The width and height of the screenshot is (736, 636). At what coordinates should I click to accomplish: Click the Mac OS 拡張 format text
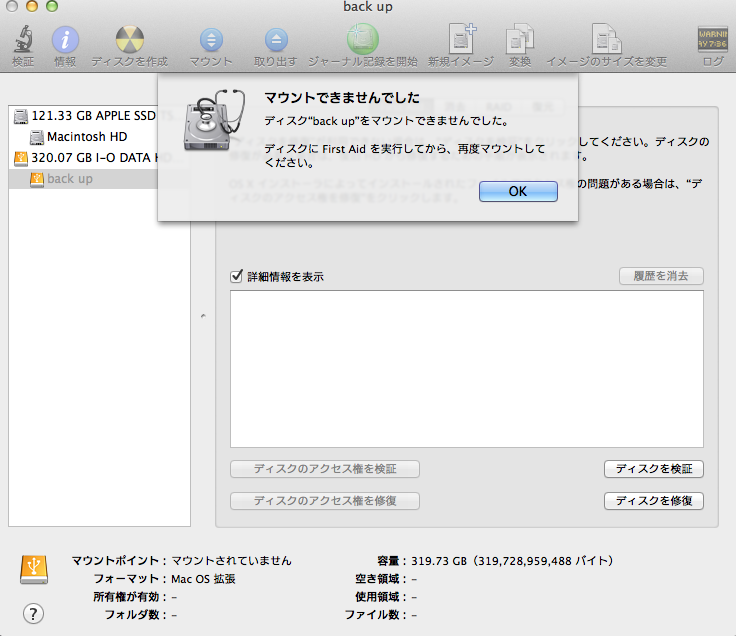coord(203,579)
